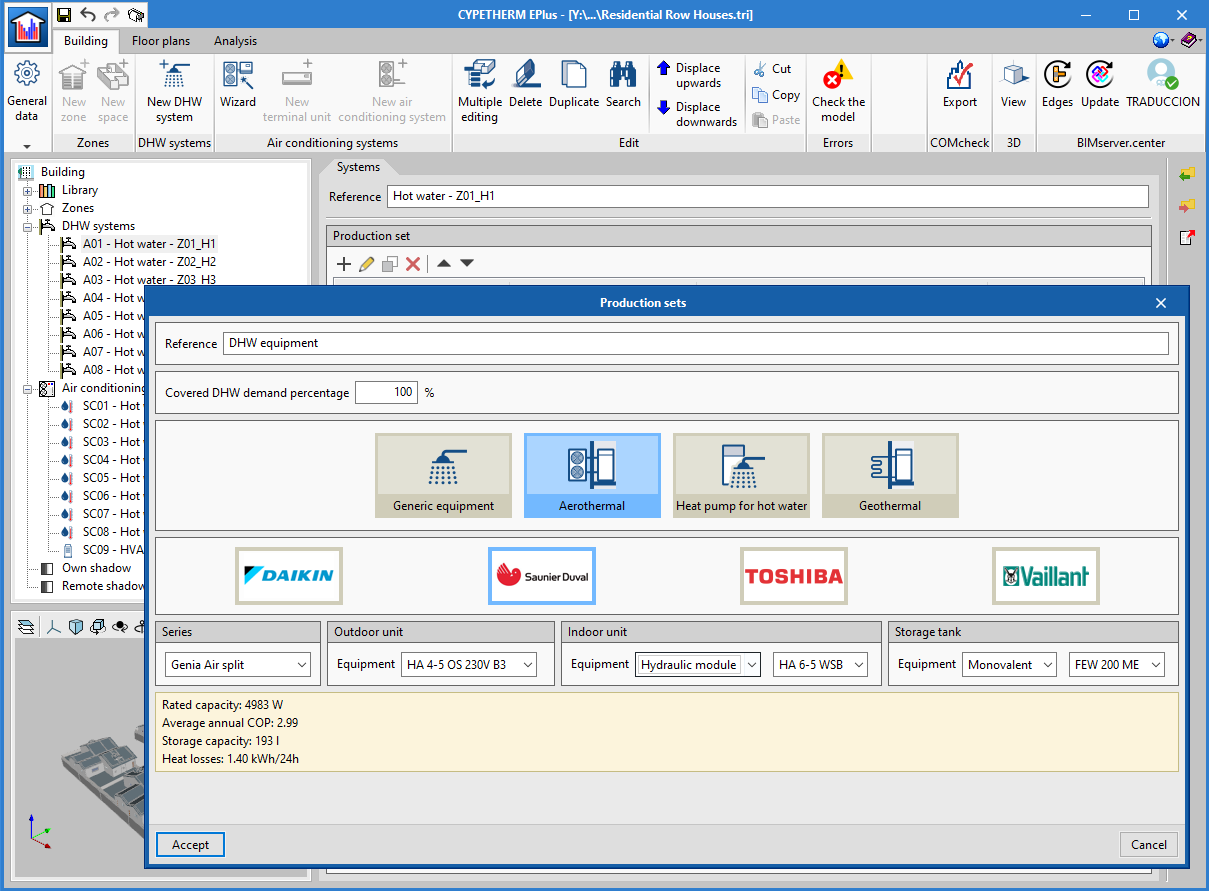Open FEW 200 ME dropdown
Screen dimensions: 1209x891
click(1115, 664)
